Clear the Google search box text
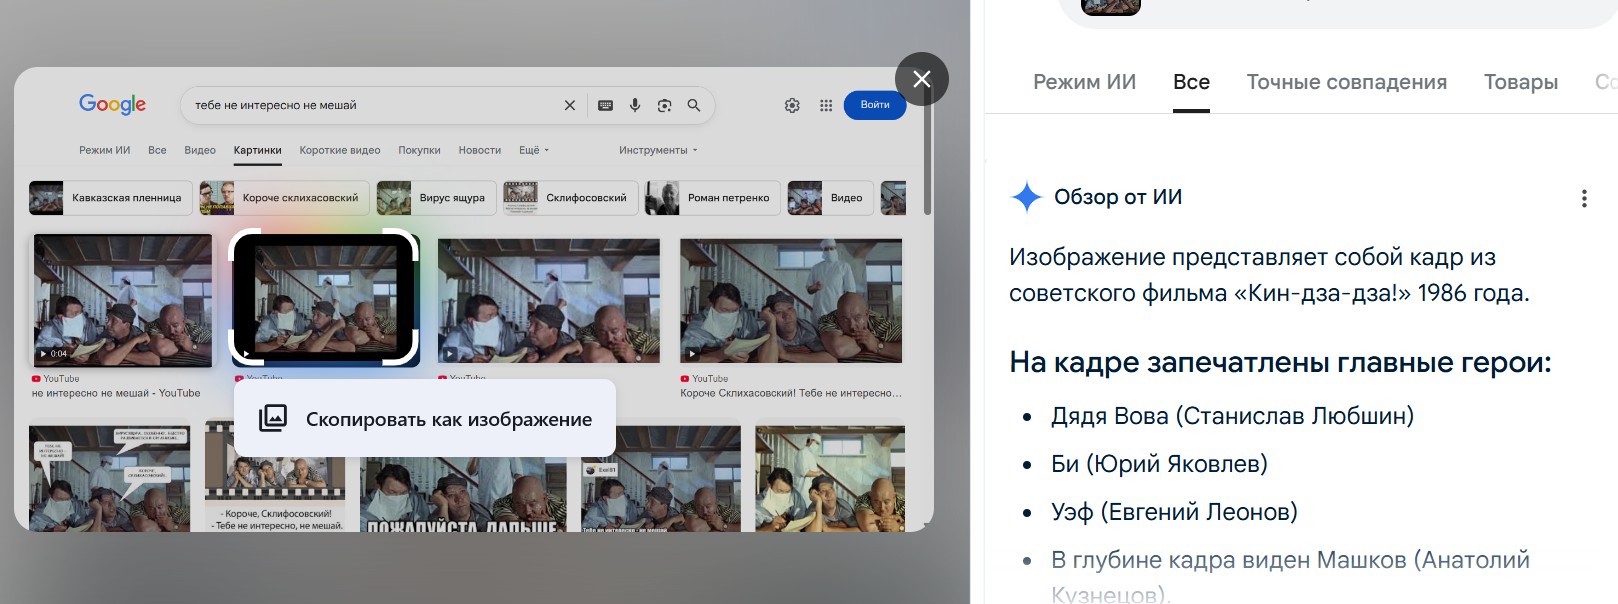1618x604 pixels. tap(570, 105)
